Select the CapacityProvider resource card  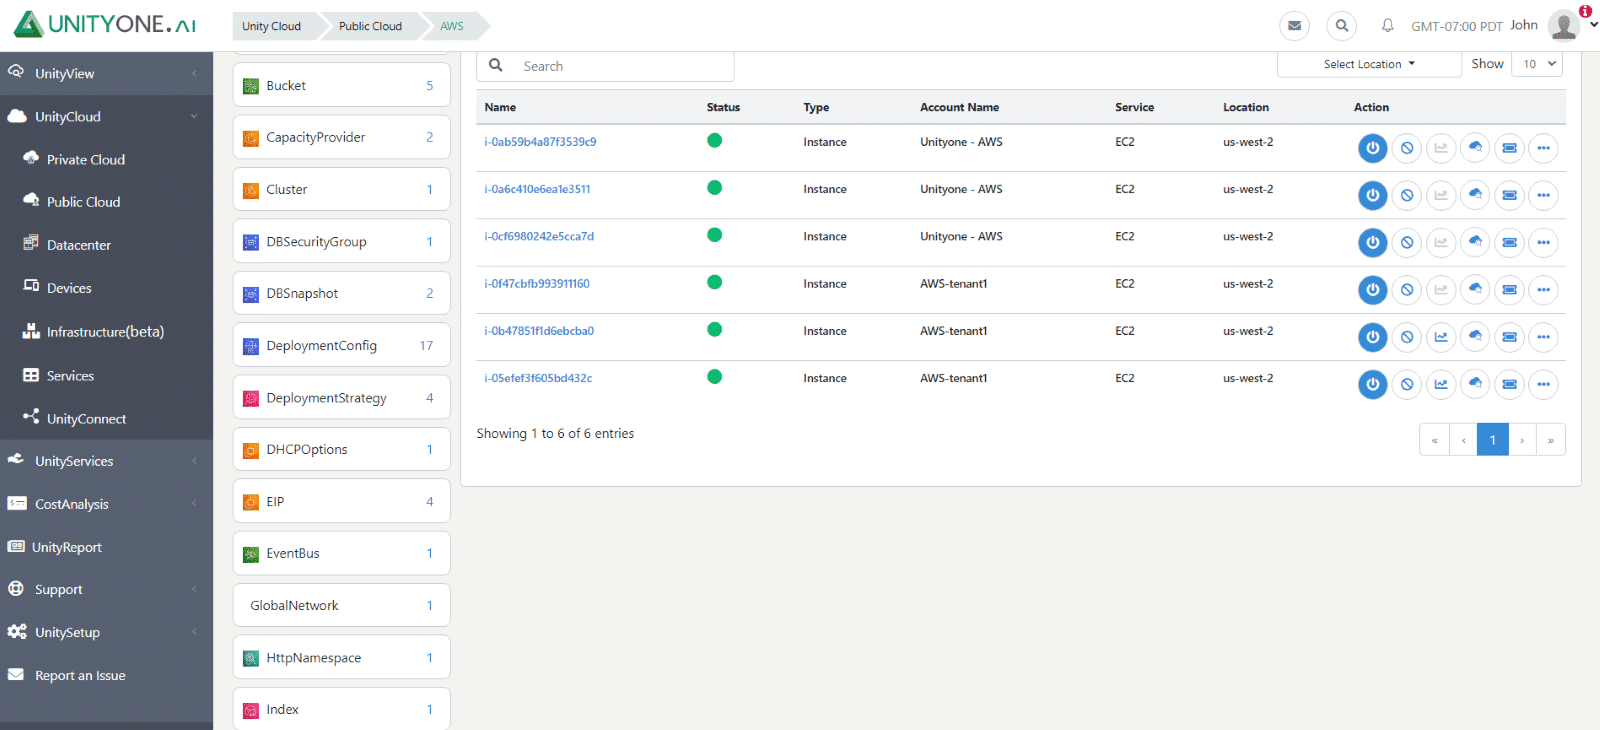[341, 137]
